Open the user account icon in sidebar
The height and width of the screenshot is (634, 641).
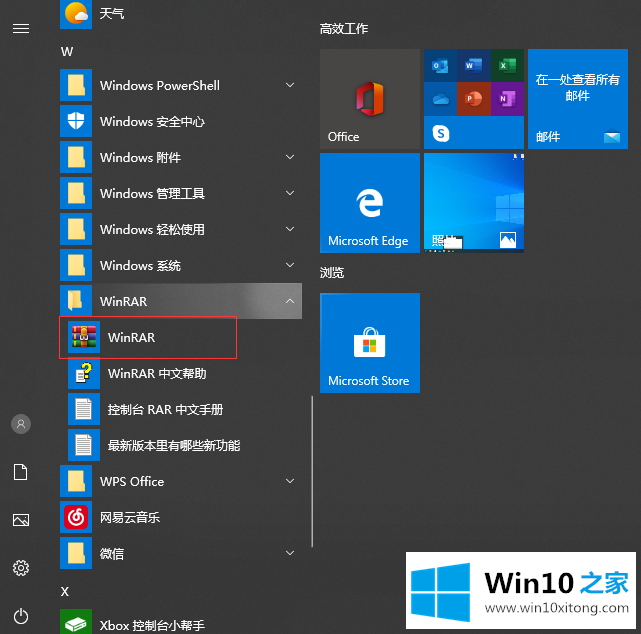pyautogui.click(x=21, y=424)
